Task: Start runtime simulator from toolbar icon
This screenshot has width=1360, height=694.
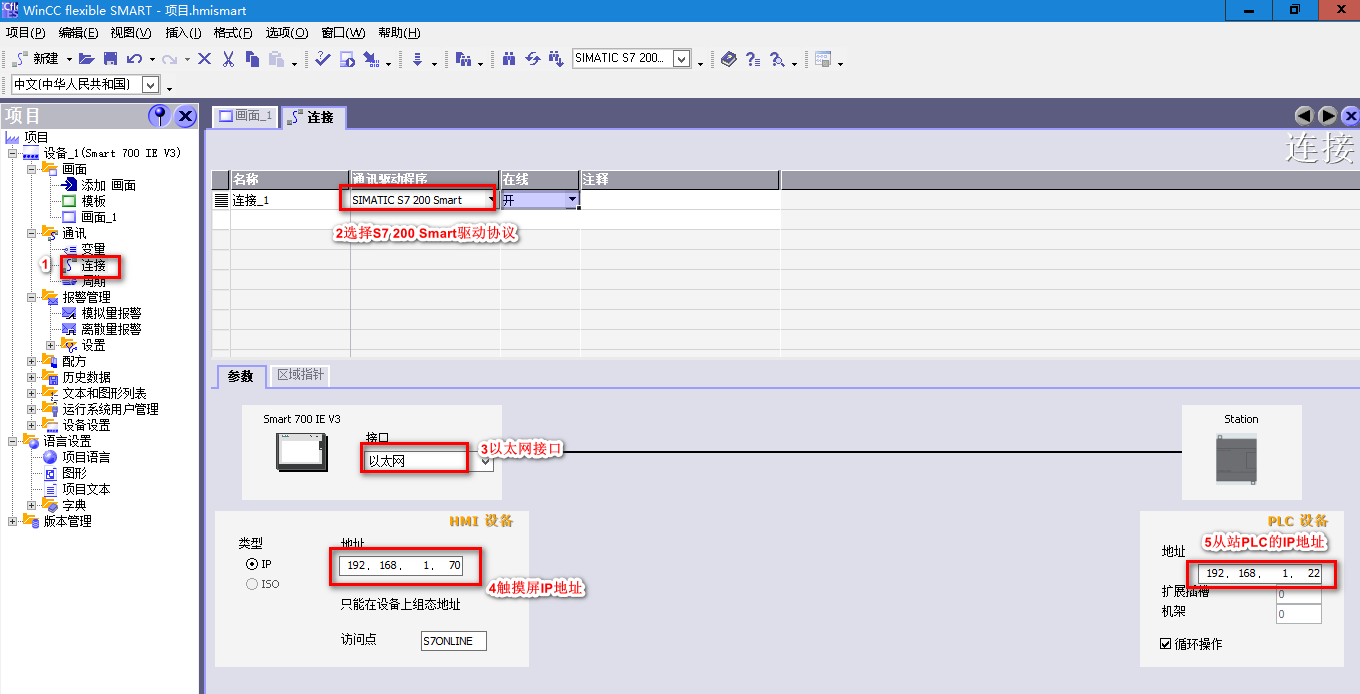Action: pos(347,59)
